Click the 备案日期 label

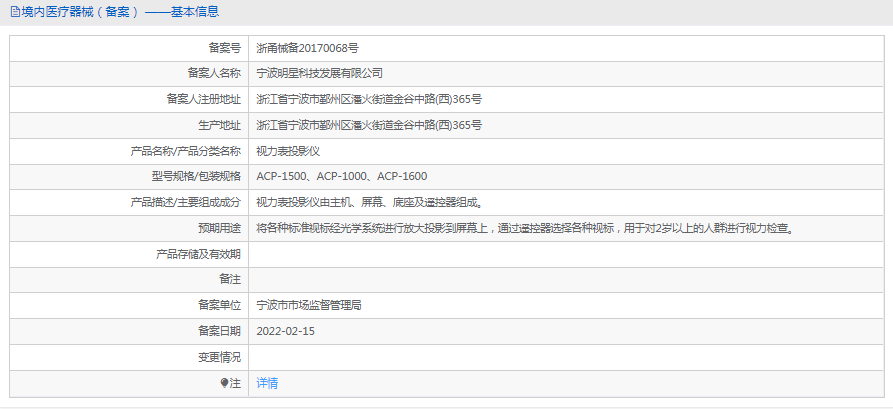click(x=219, y=331)
